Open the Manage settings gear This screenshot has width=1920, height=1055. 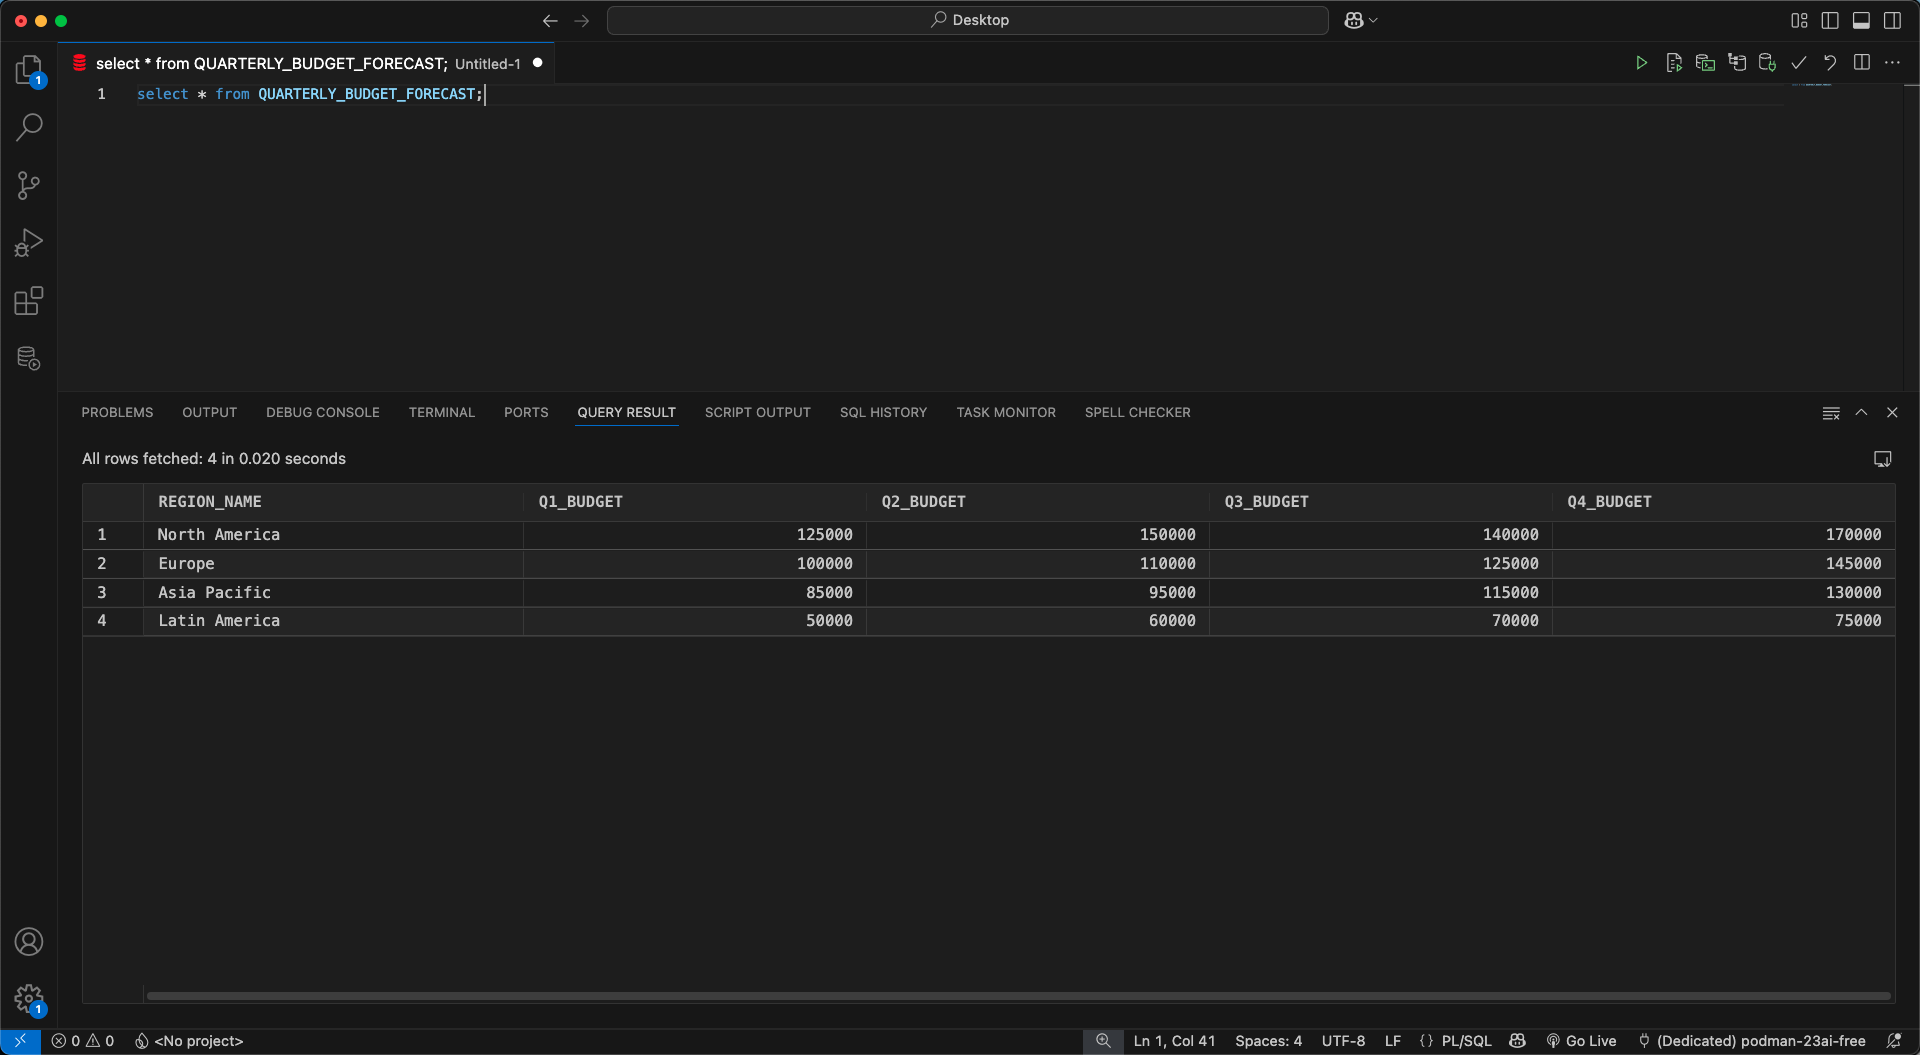(x=29, y=999)
